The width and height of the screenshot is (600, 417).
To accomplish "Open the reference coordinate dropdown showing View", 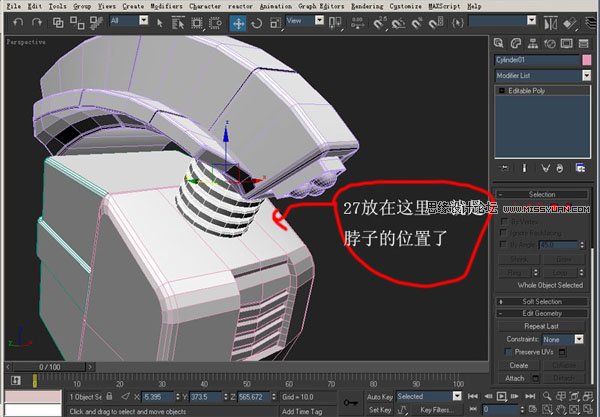I will click(x=320, y=20).
